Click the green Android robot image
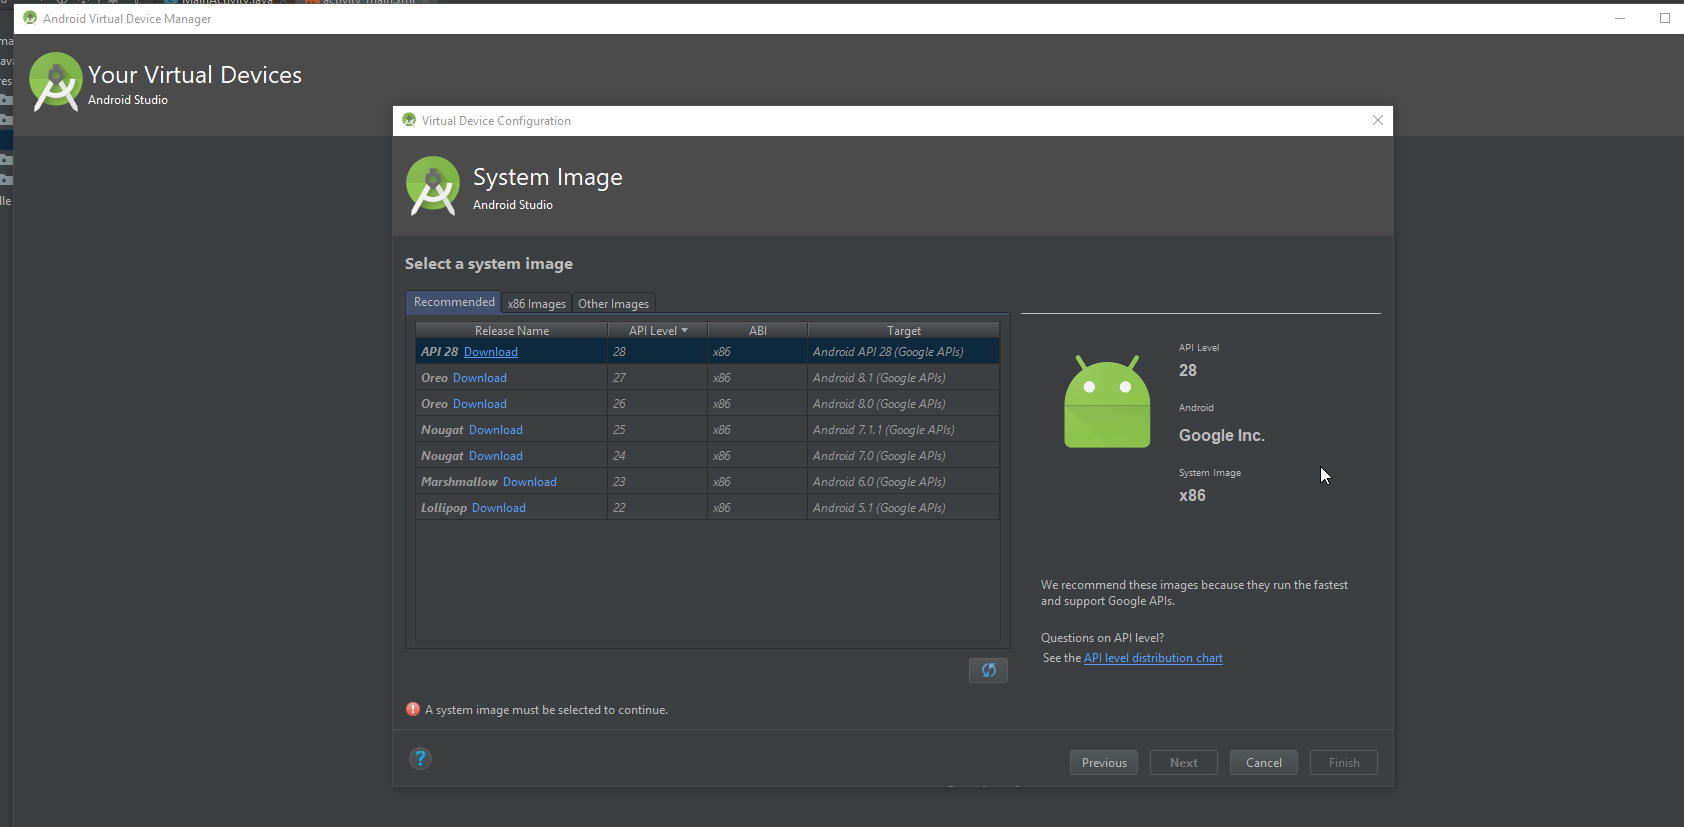The image size is (1684, 827). click(x=1107, y=401)
